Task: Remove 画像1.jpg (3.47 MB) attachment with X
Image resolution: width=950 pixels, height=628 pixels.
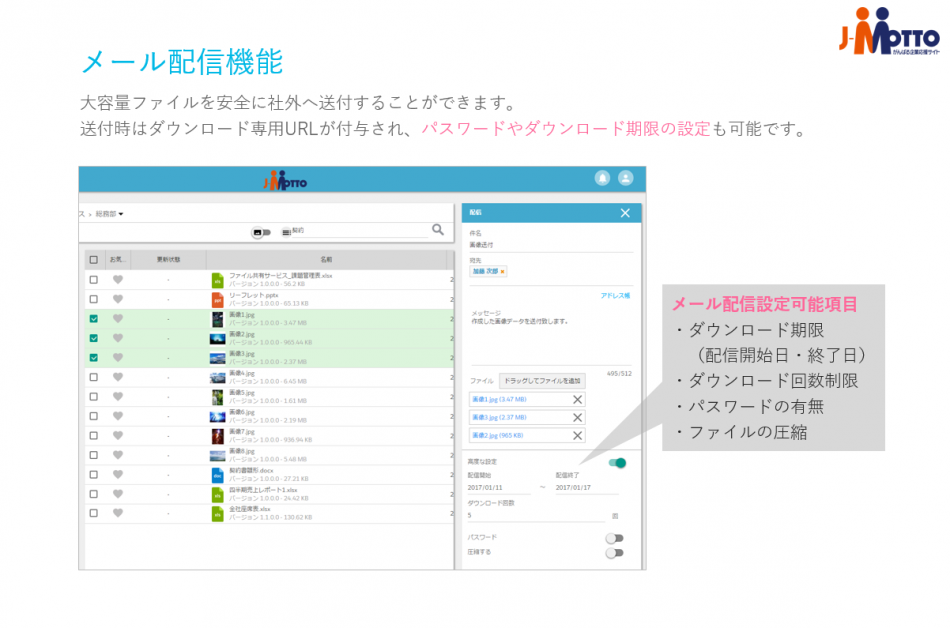Action: pos(577,400)
